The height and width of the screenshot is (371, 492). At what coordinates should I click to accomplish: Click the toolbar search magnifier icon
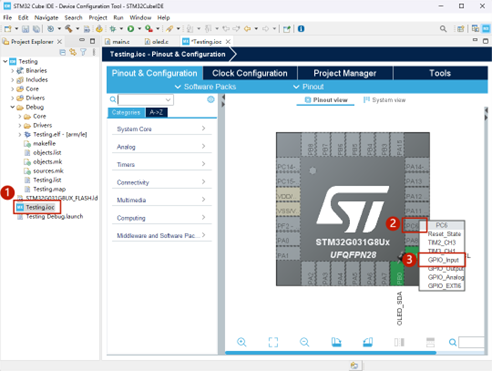tap(443, 29)
